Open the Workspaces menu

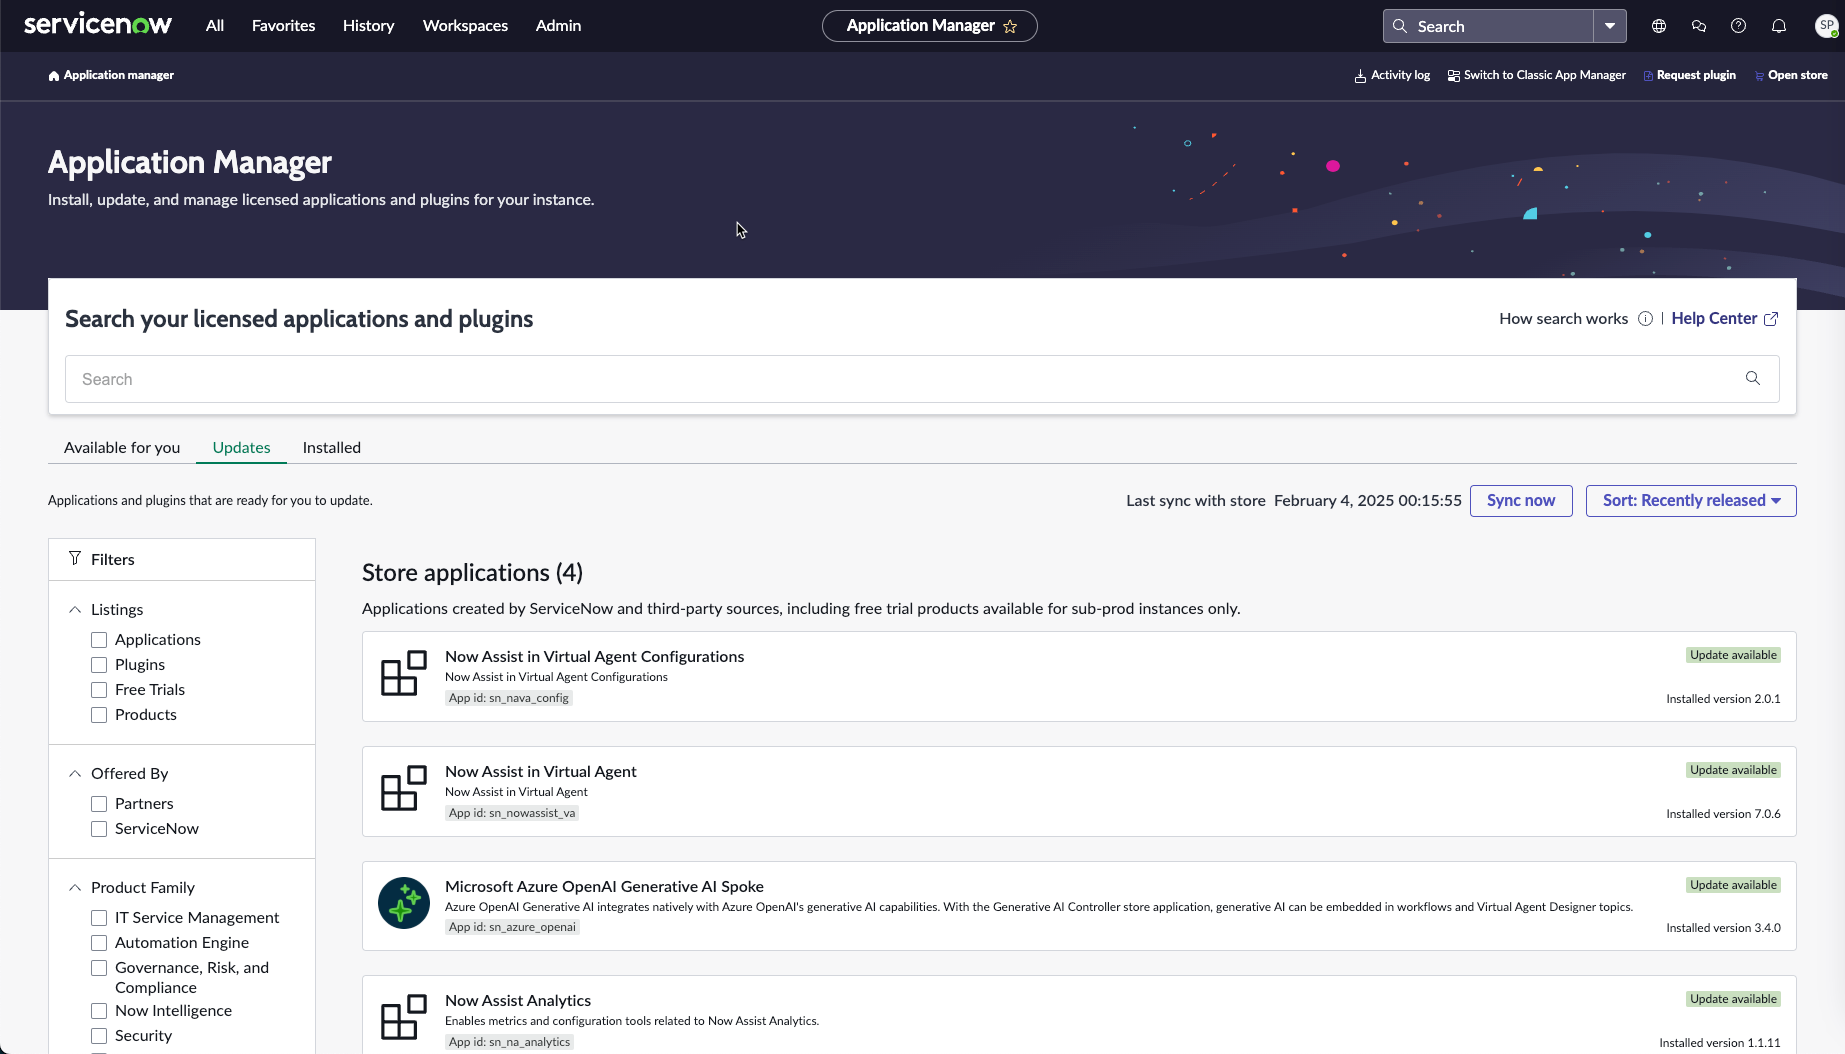point(465,26)
